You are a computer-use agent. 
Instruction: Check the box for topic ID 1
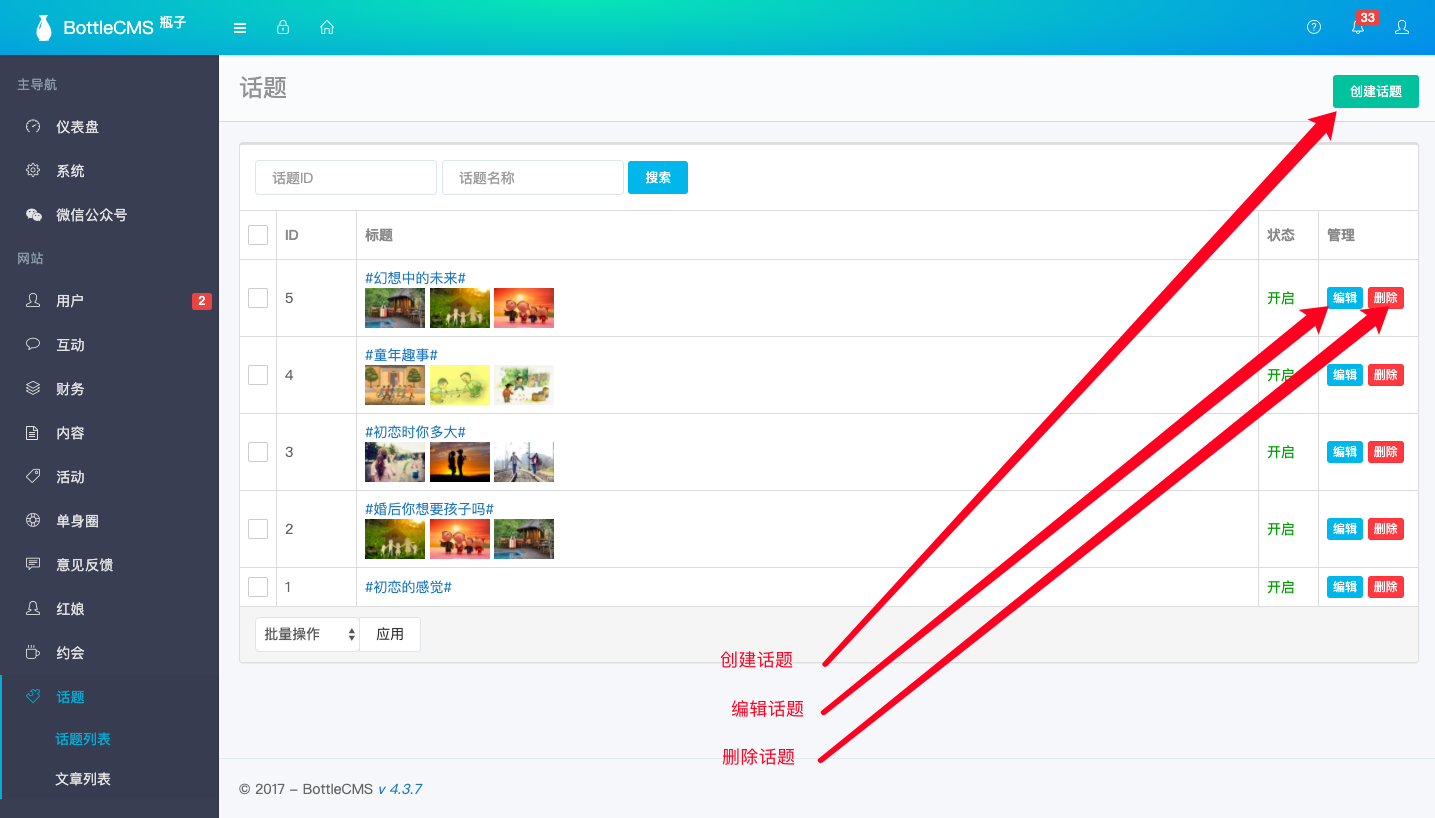[x=258, y=587]
